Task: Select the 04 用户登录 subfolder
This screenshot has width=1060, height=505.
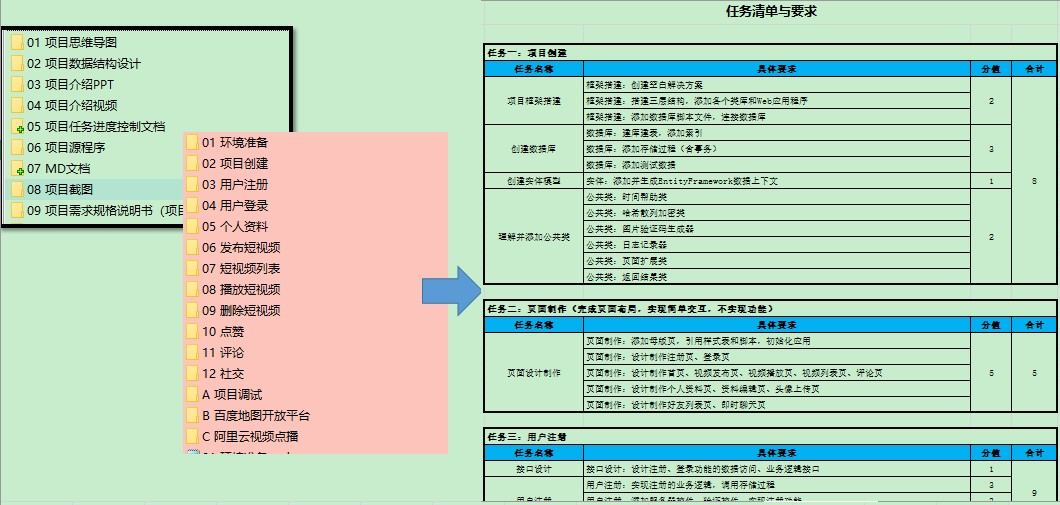Action: pos(235,206)
